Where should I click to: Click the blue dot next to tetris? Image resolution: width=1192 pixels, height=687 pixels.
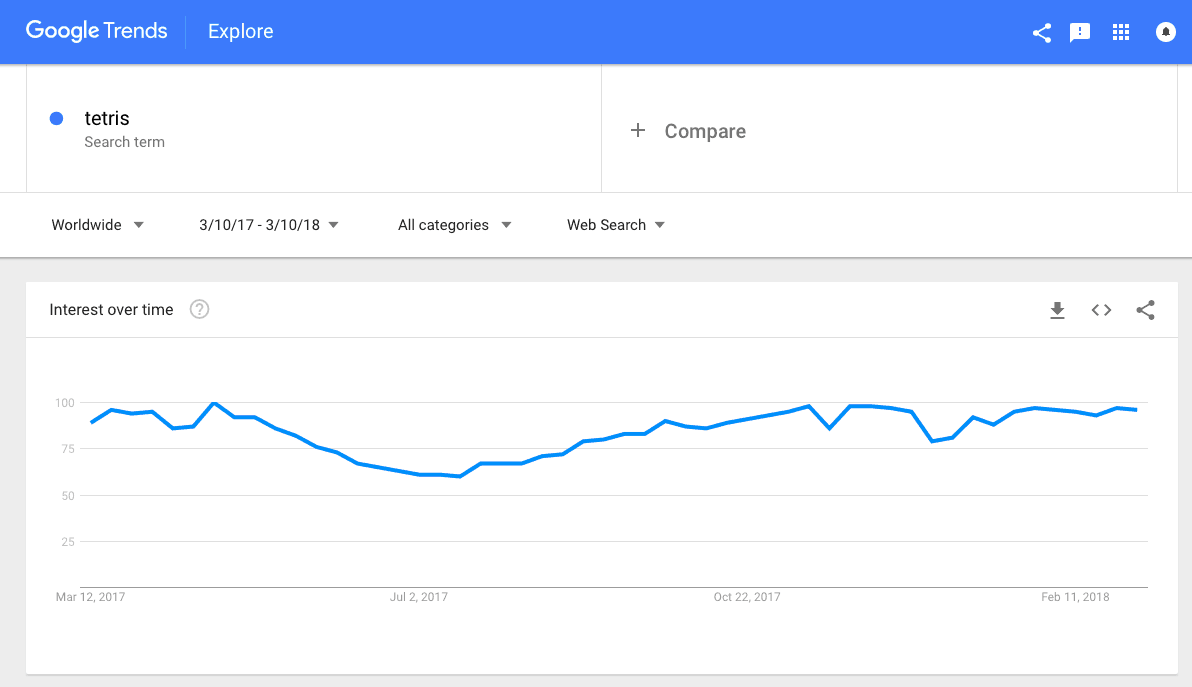[x=57, y=118]
